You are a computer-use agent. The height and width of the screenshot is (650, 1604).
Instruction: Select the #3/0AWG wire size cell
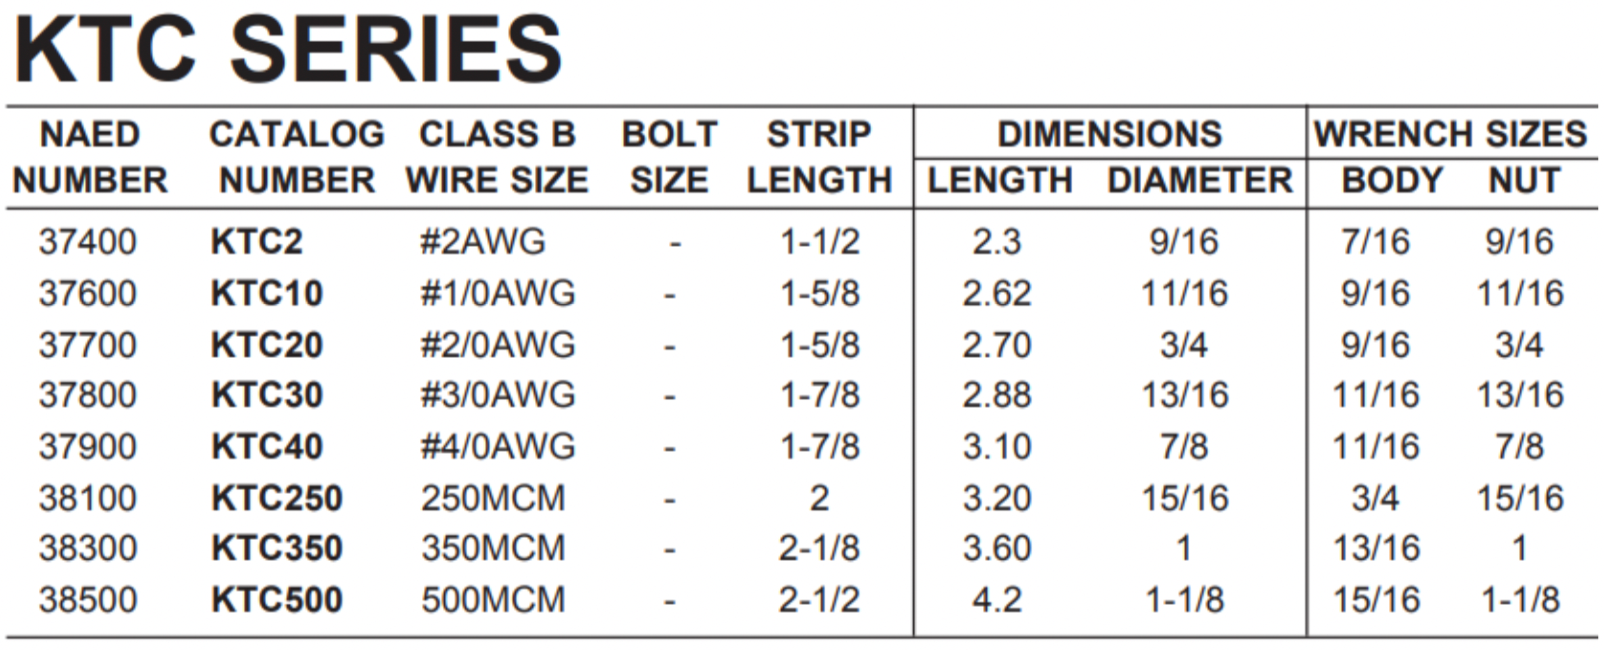pos(498,395)
